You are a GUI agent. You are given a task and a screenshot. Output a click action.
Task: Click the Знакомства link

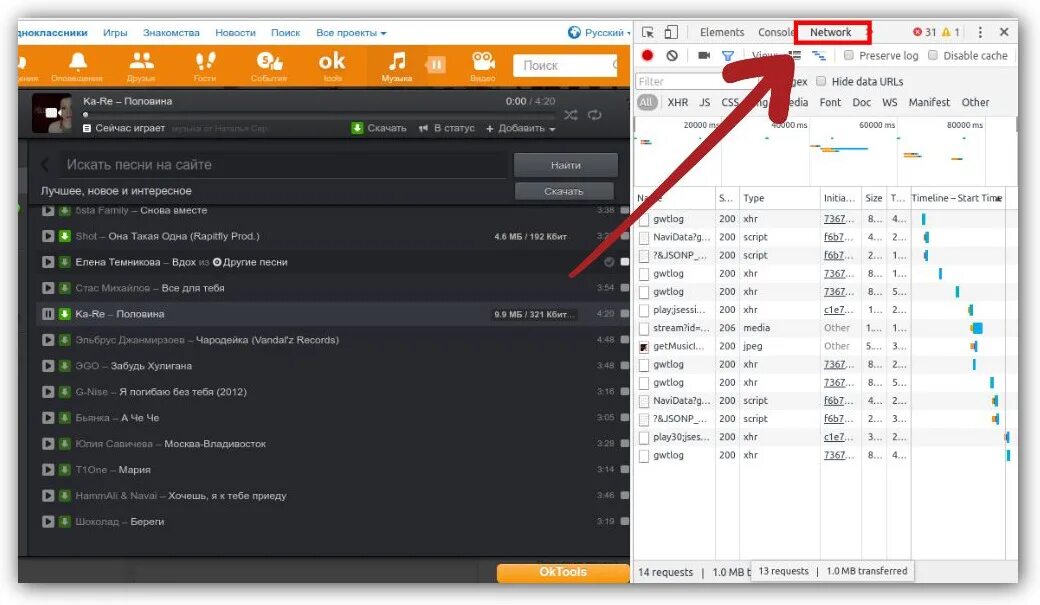[171, 33]
